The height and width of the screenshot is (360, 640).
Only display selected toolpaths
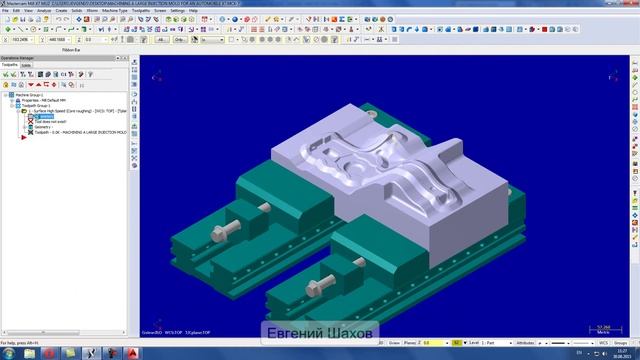click(x=64, y=85)
